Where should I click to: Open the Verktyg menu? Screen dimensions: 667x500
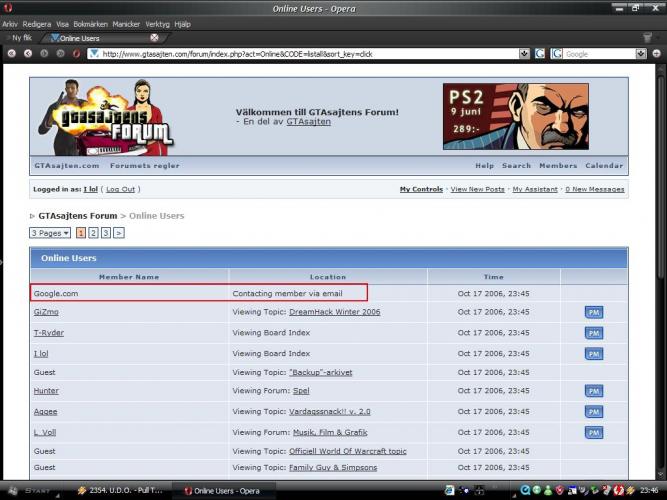point(157,22)
